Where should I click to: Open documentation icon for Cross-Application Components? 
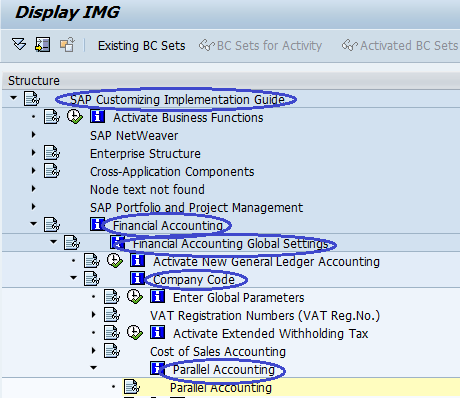52,171
